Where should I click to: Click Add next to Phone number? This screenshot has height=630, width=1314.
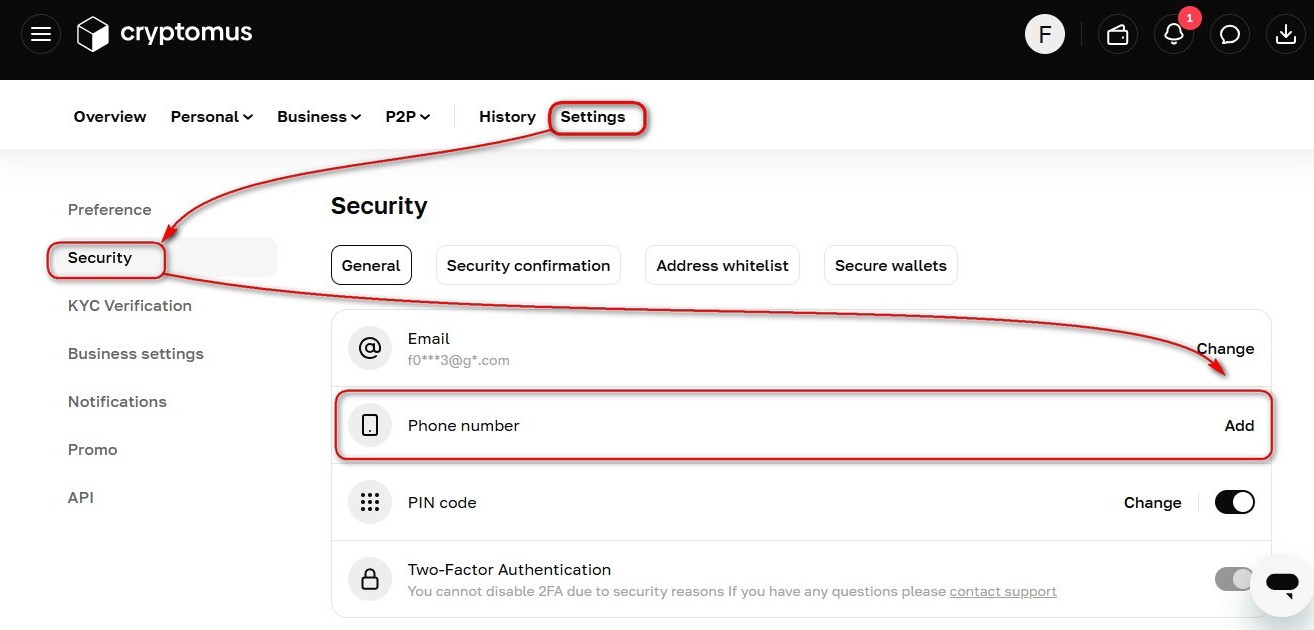pos(1239,425)
